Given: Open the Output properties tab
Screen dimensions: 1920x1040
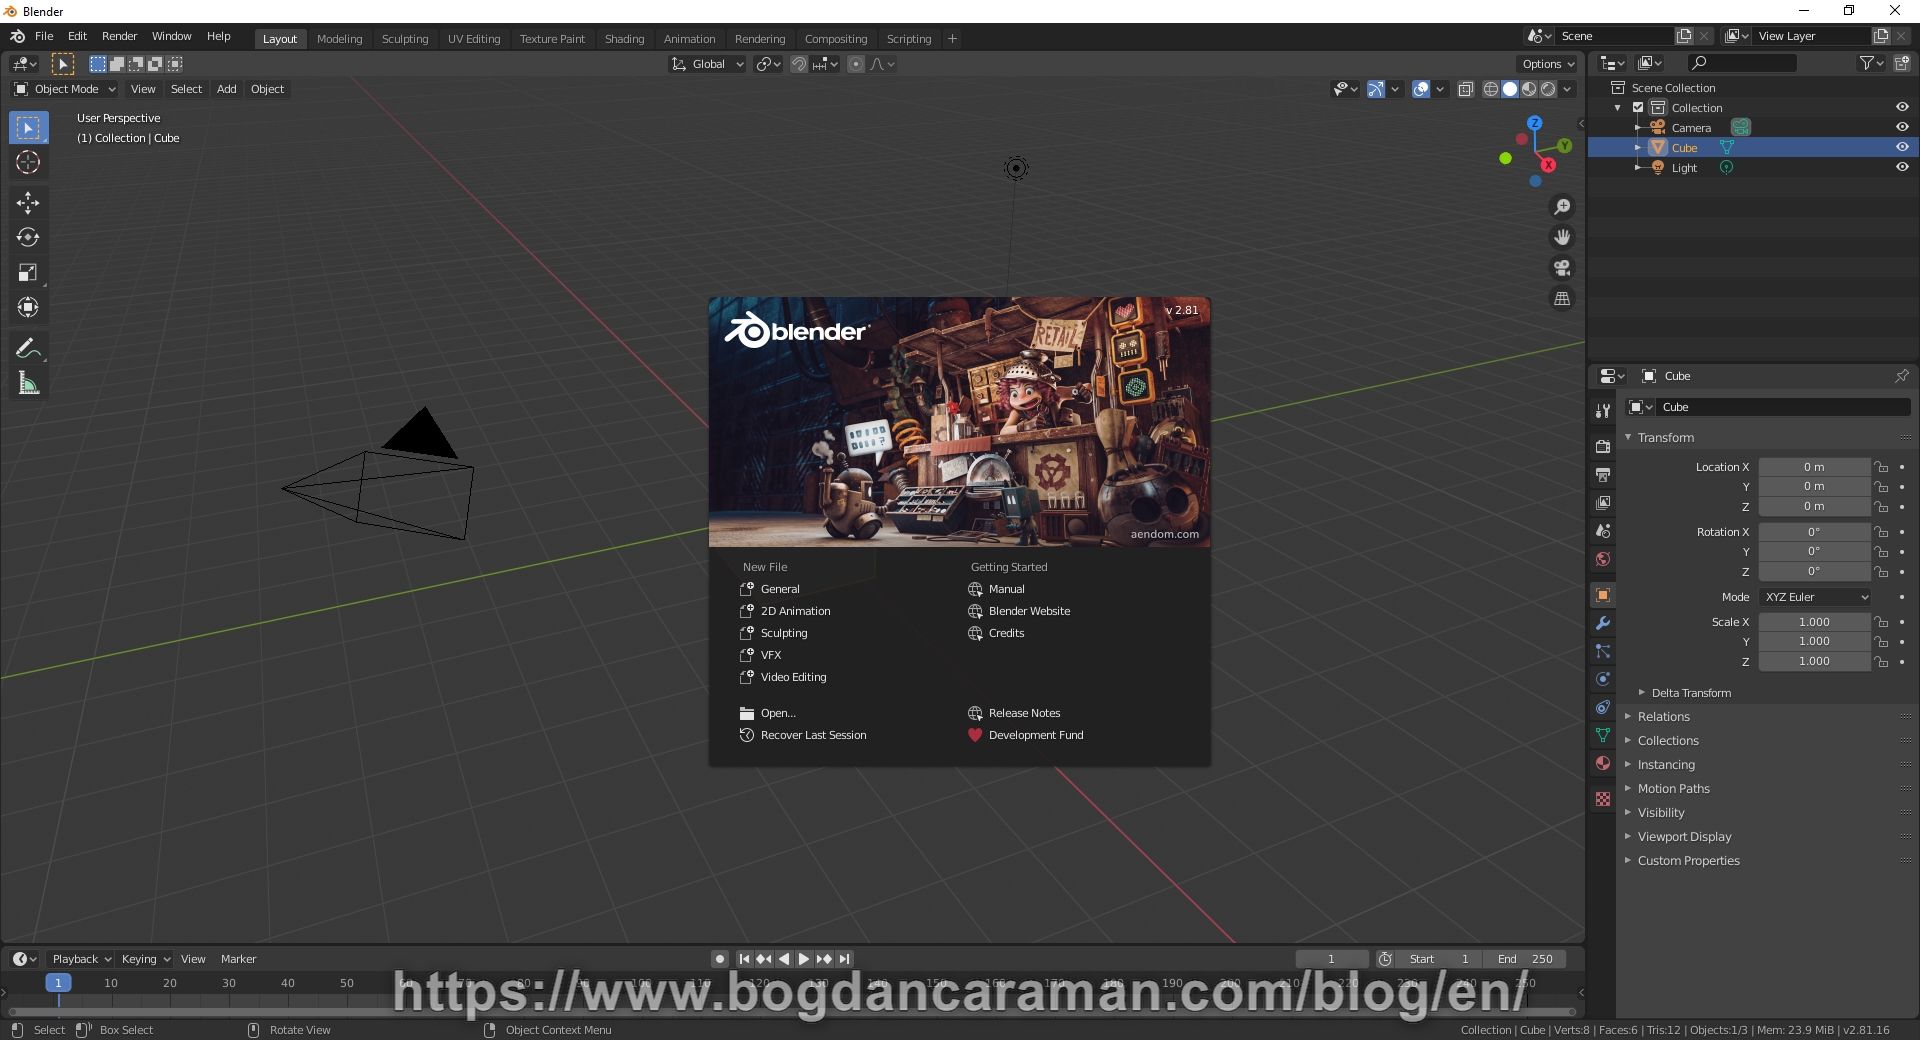Looking at the screenshot, I should click(1603, 474).
